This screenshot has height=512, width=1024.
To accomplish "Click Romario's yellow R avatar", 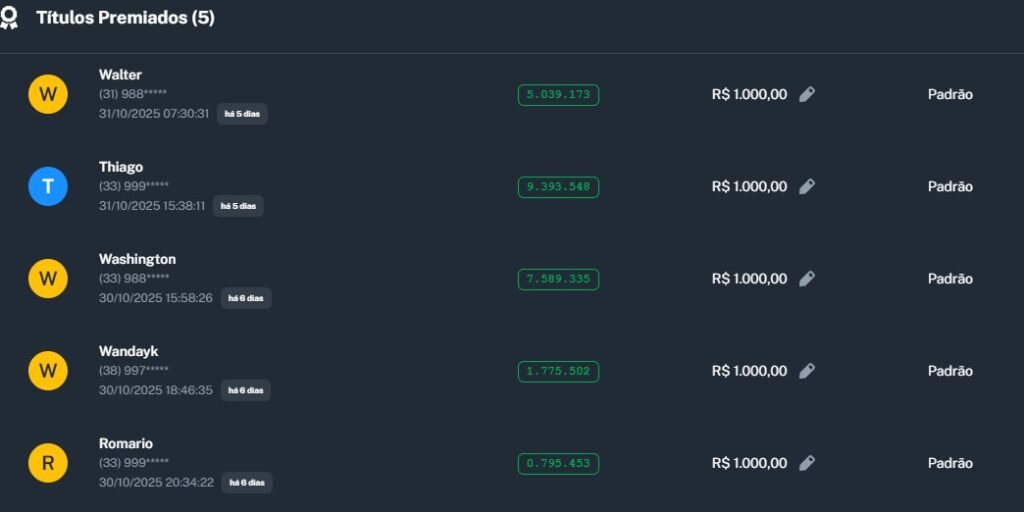I will pos(47,463).
